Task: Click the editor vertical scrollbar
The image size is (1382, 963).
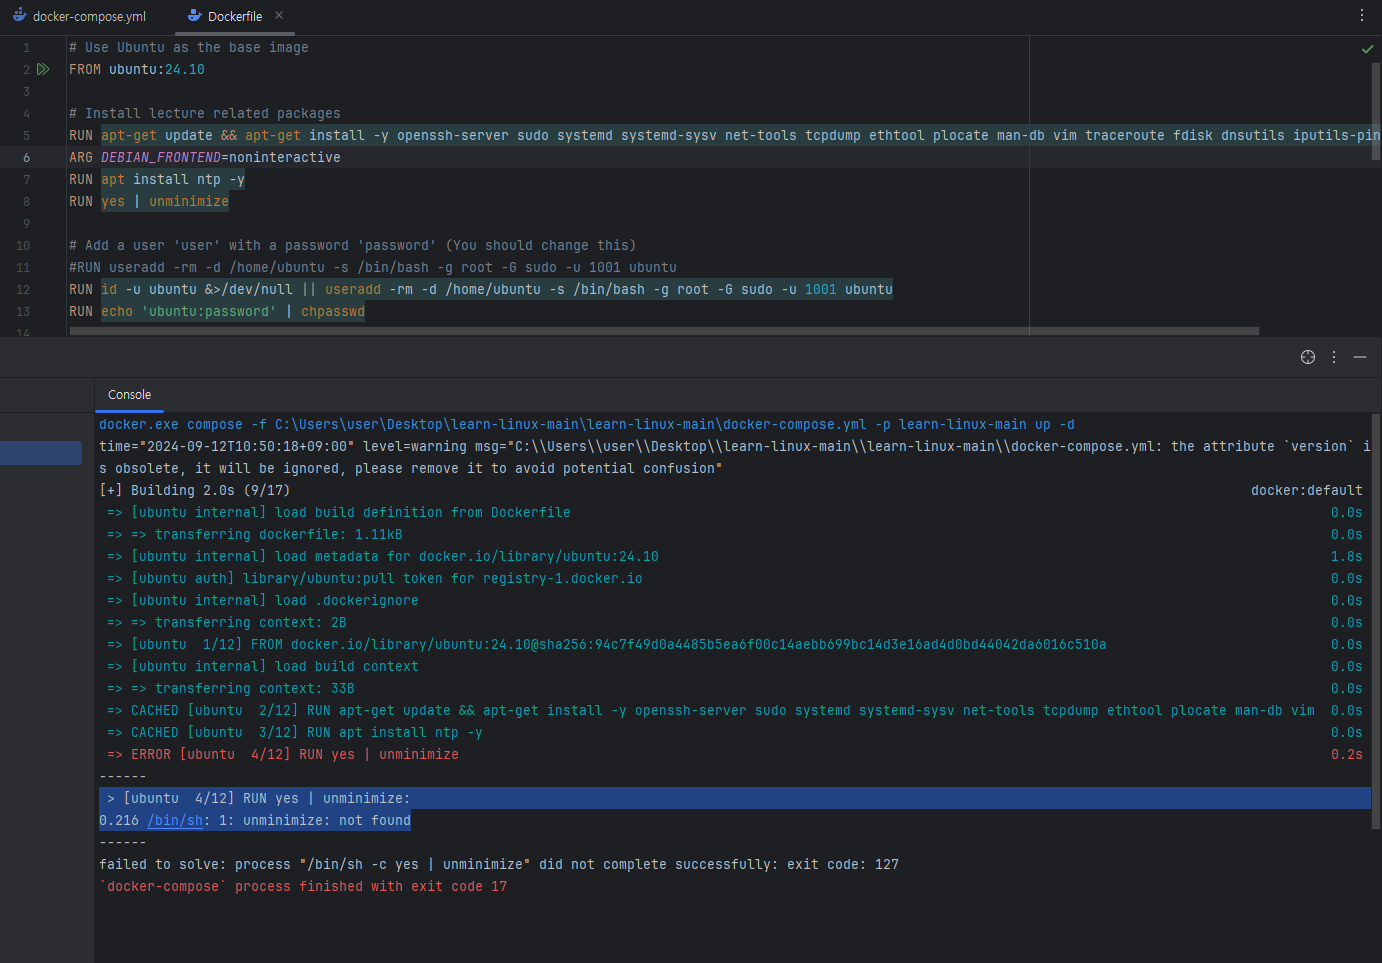Action: click(x=1376, y=110)
